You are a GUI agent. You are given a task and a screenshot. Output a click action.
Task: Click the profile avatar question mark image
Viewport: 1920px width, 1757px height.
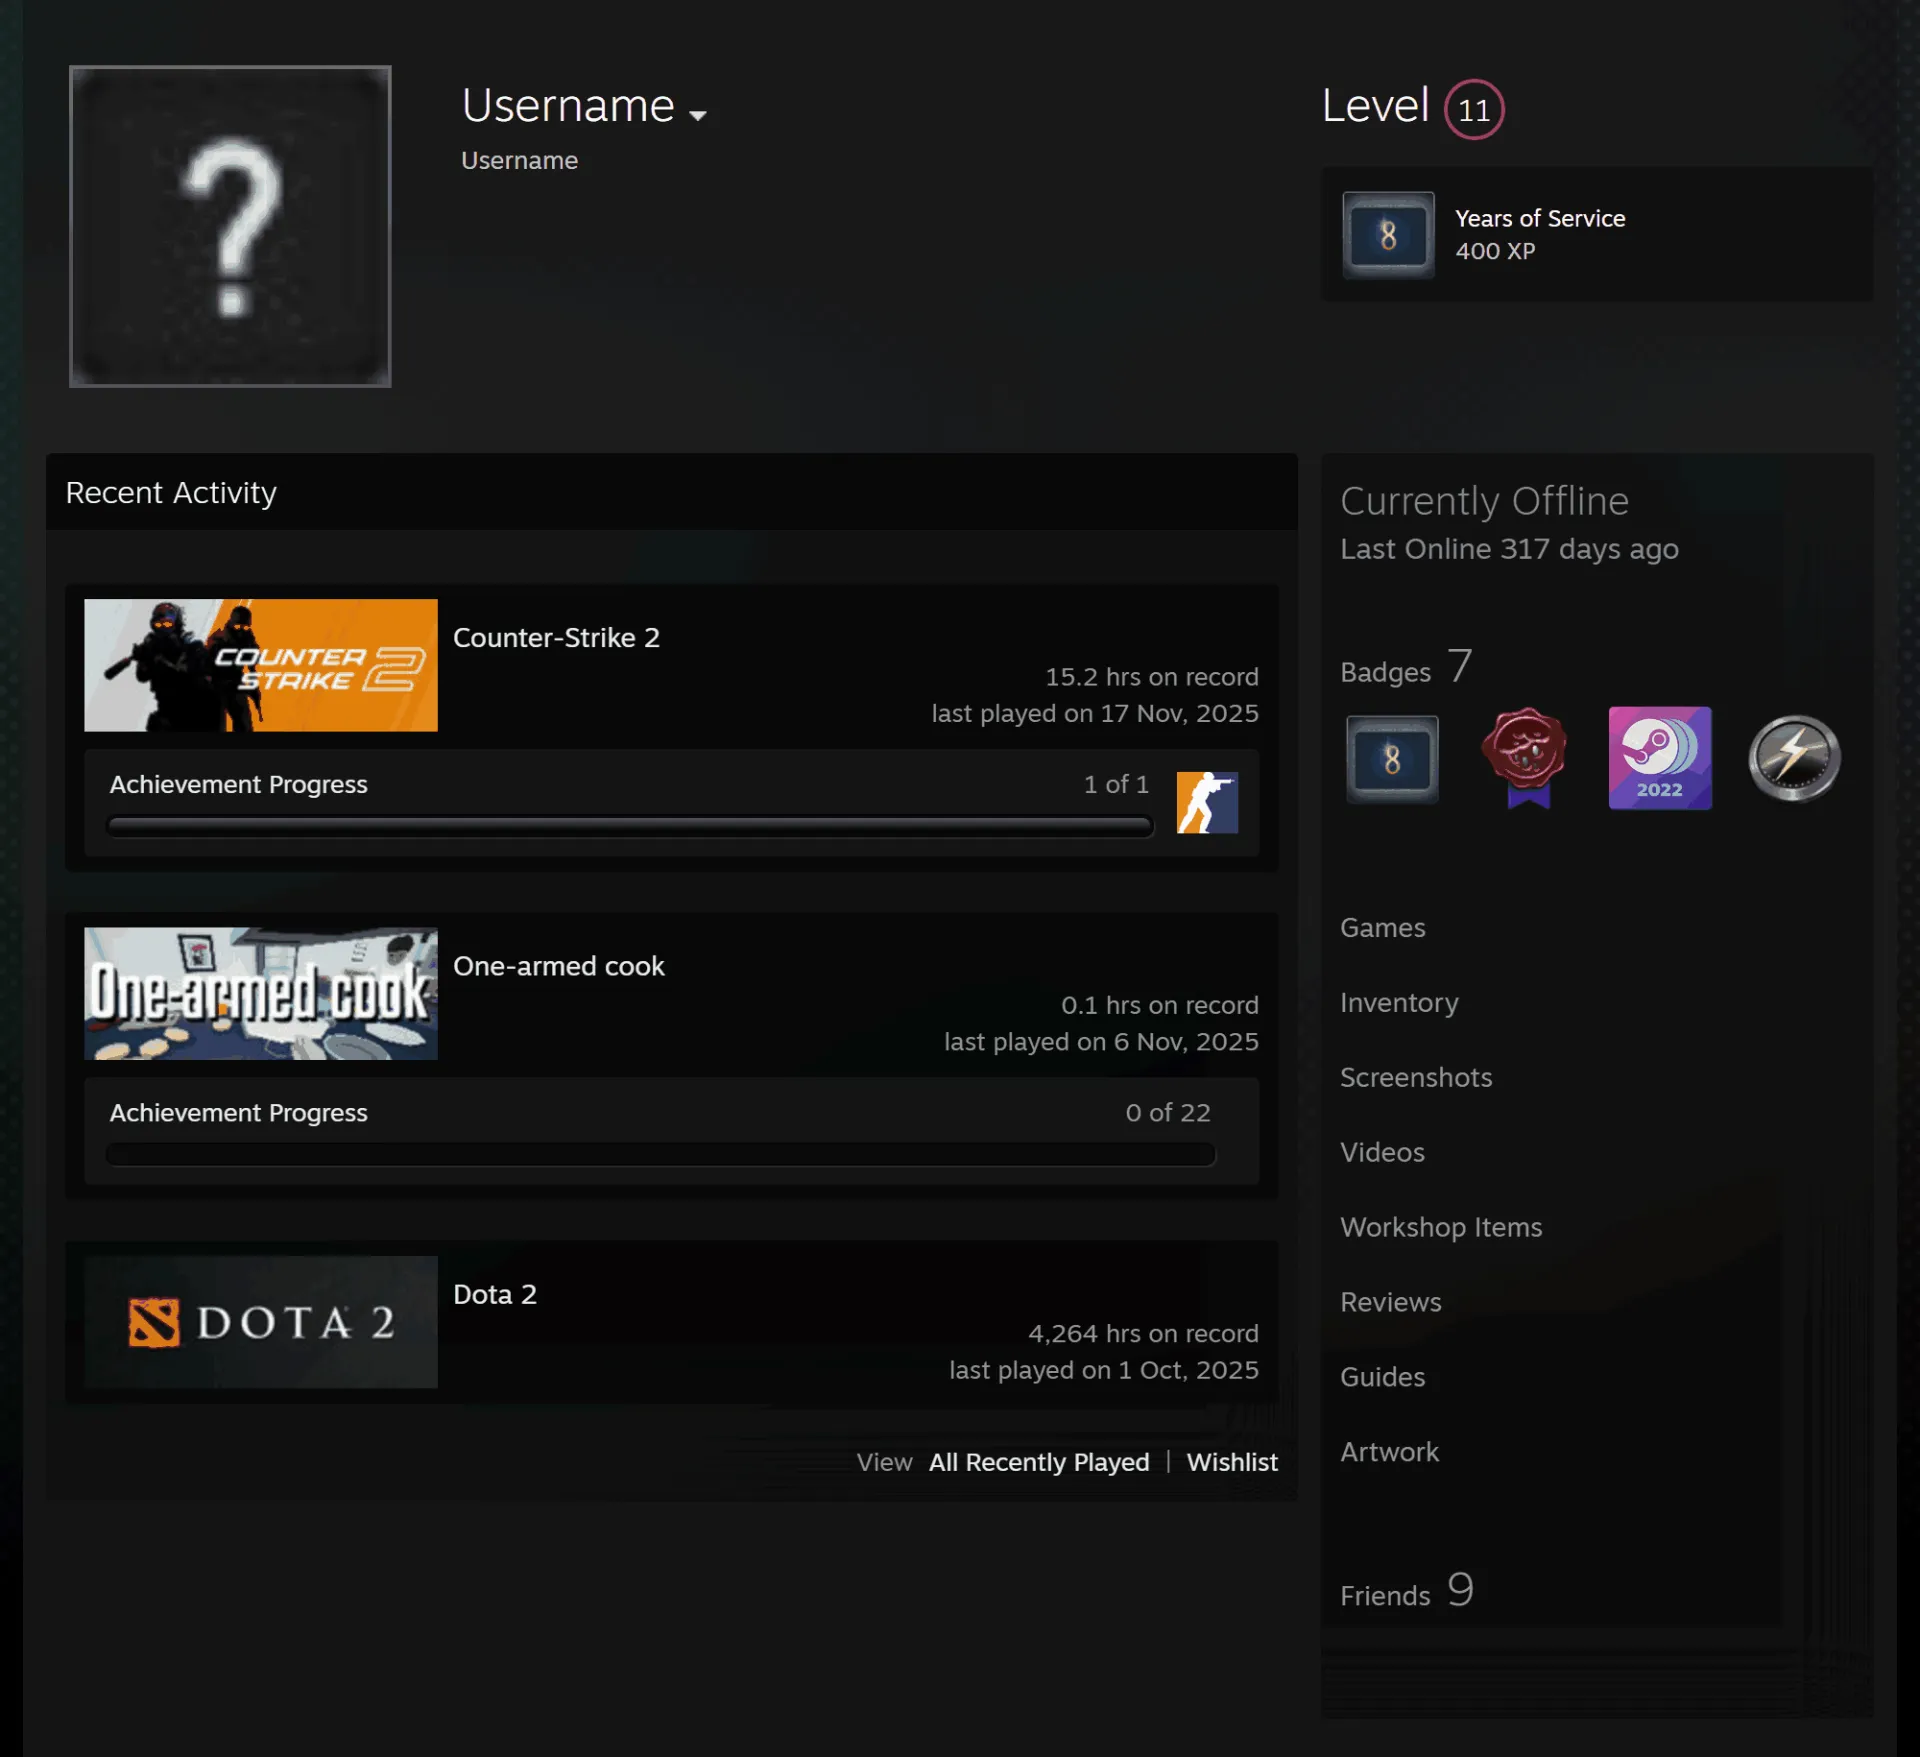230,226
